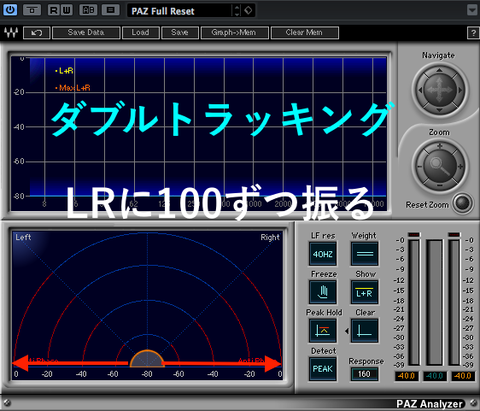Click the center level meter bar
This screenshot has width=480, height=411.
coord(434,303)
